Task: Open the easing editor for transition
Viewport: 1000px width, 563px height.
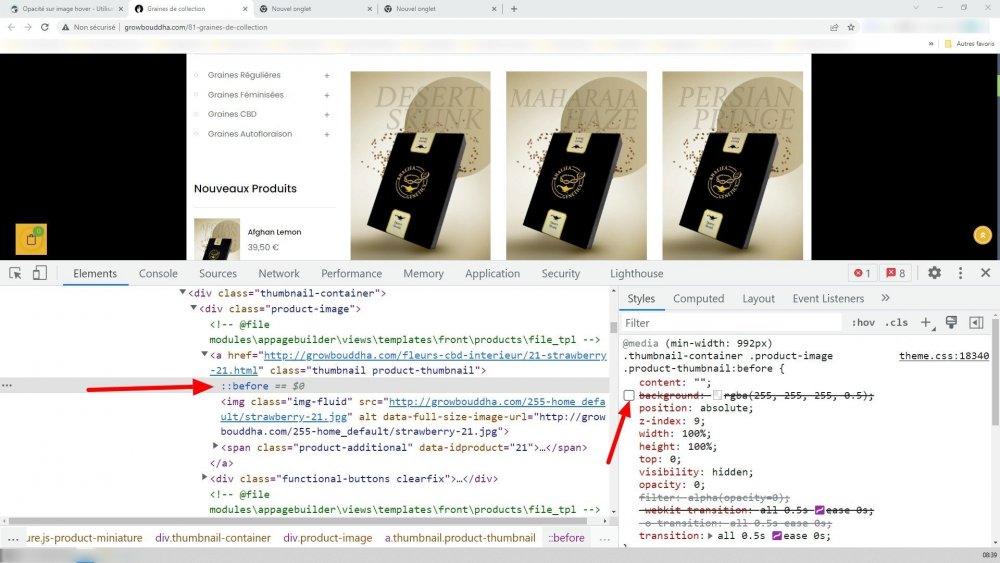Action: (x=777, y=536)
